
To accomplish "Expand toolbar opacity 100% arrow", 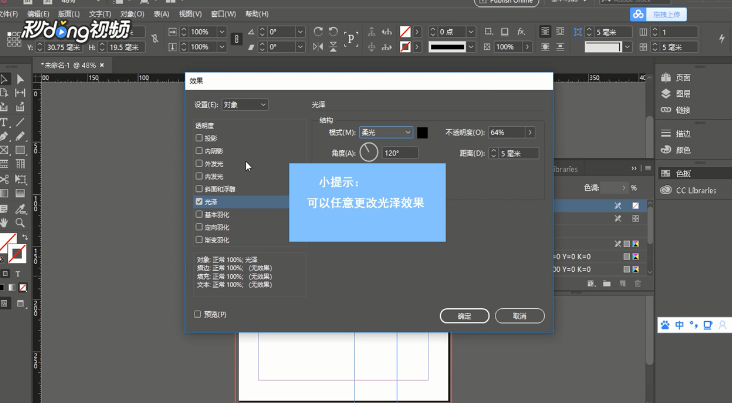I will click(528, 47).
